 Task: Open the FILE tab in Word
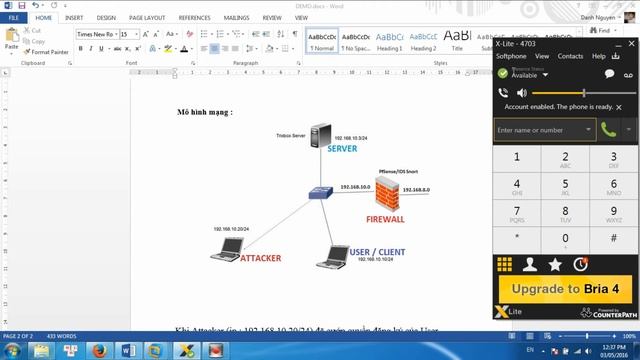point(13,18)
